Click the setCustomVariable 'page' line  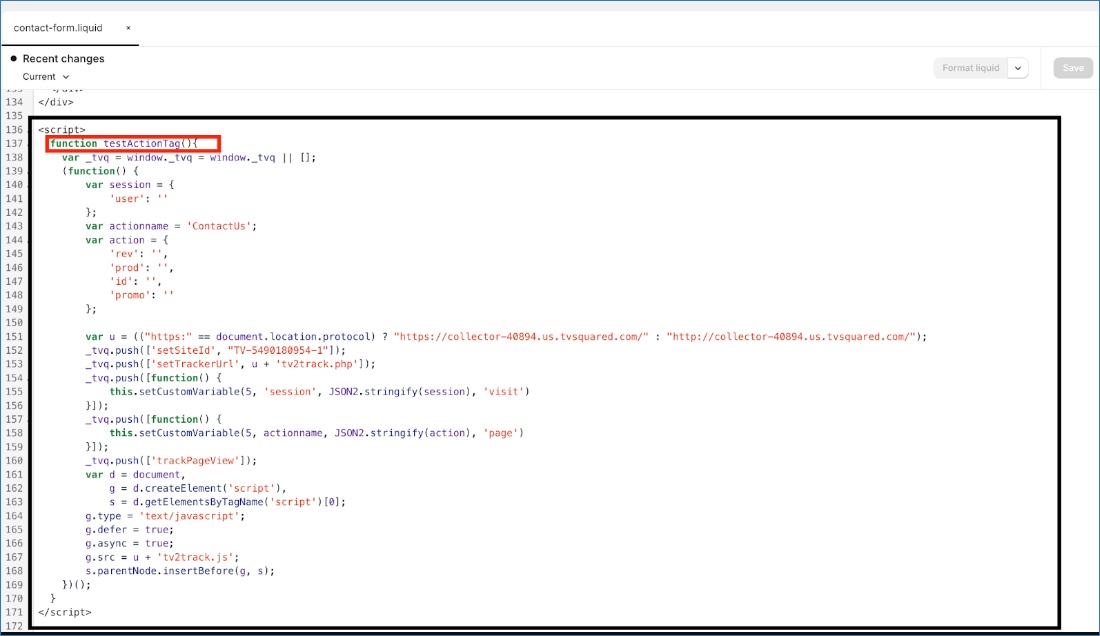click(316, 433)
